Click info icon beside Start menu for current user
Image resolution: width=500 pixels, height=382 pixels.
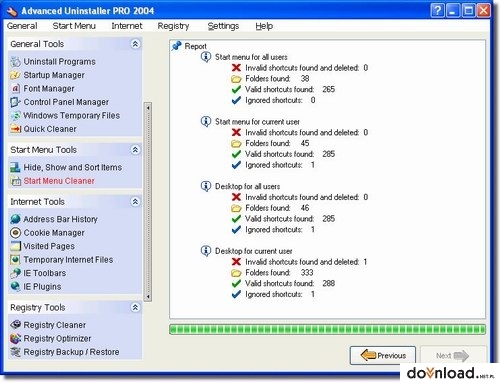pos(206,121)
